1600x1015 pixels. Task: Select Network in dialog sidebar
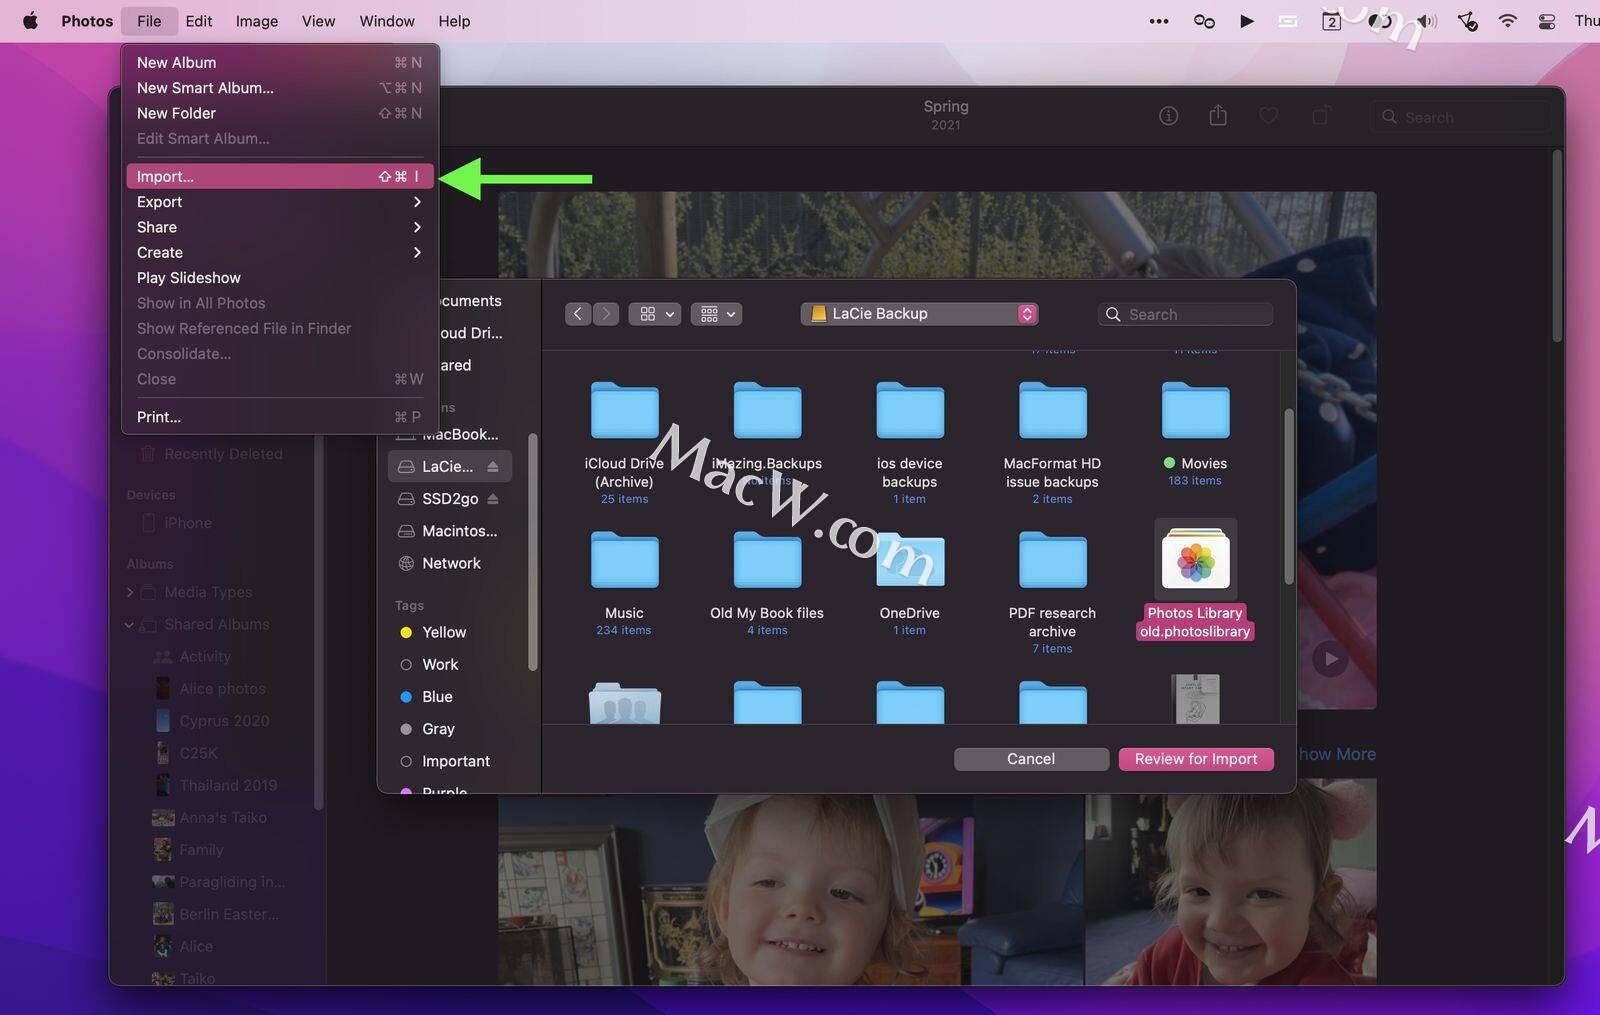coord(450,563)
